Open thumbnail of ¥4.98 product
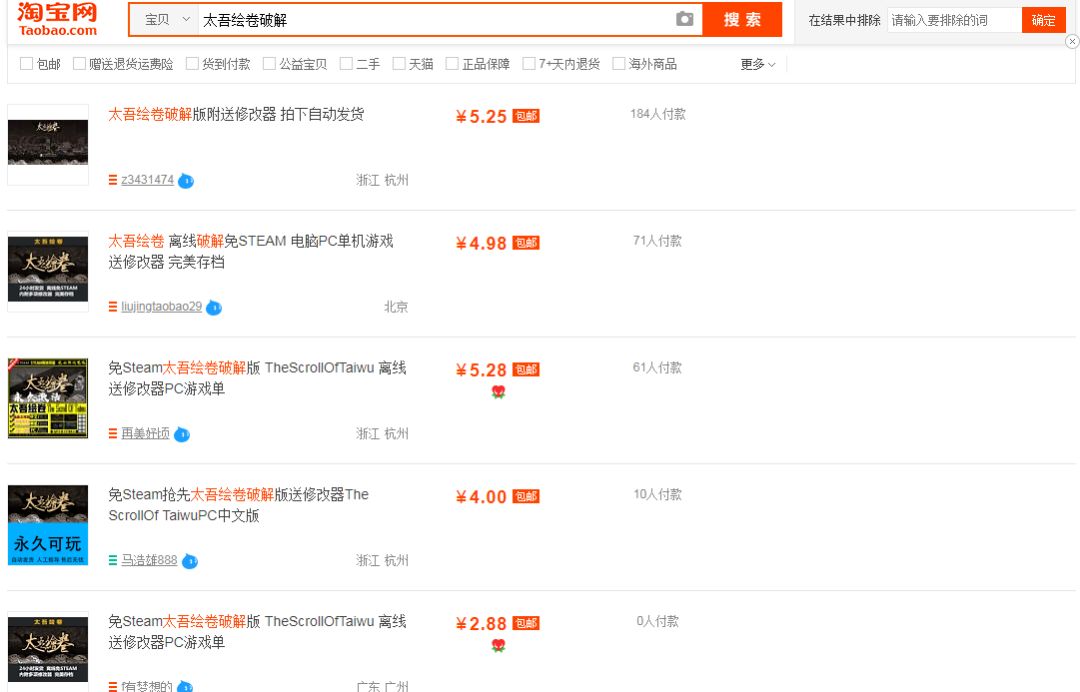This screenshot has width=1080, height=692. click(48, 271)
